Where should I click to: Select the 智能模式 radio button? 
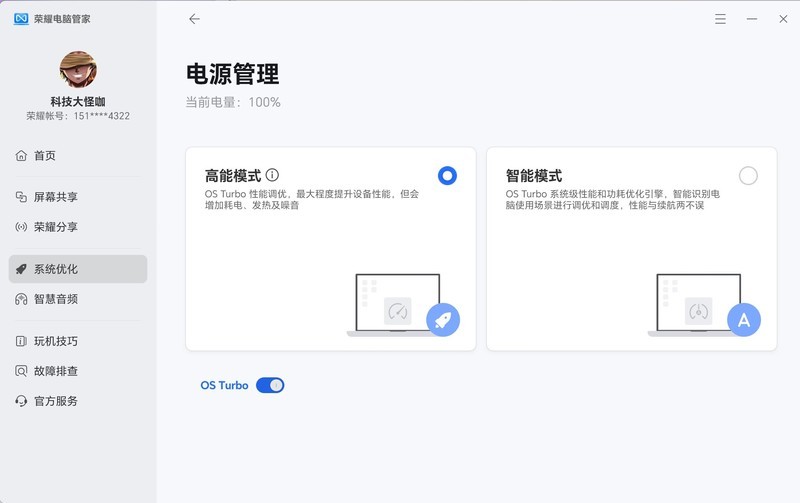(748, 176)
